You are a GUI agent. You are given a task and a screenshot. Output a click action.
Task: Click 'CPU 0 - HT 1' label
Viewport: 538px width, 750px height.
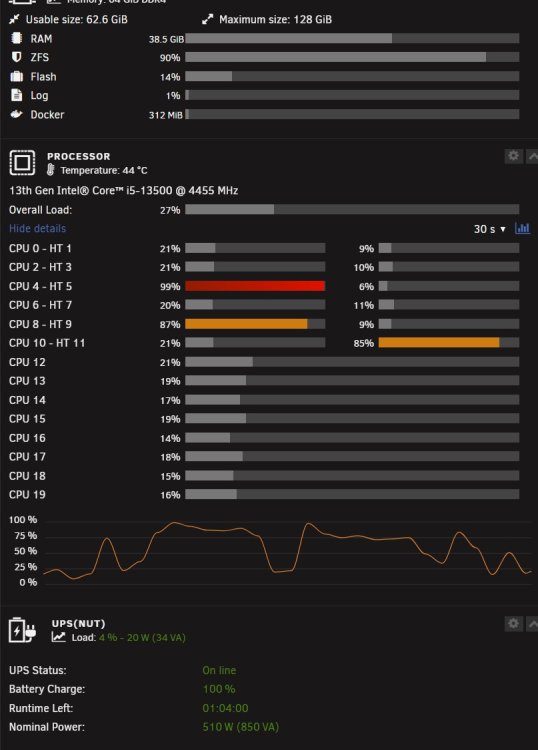click(x=40, y=248)
